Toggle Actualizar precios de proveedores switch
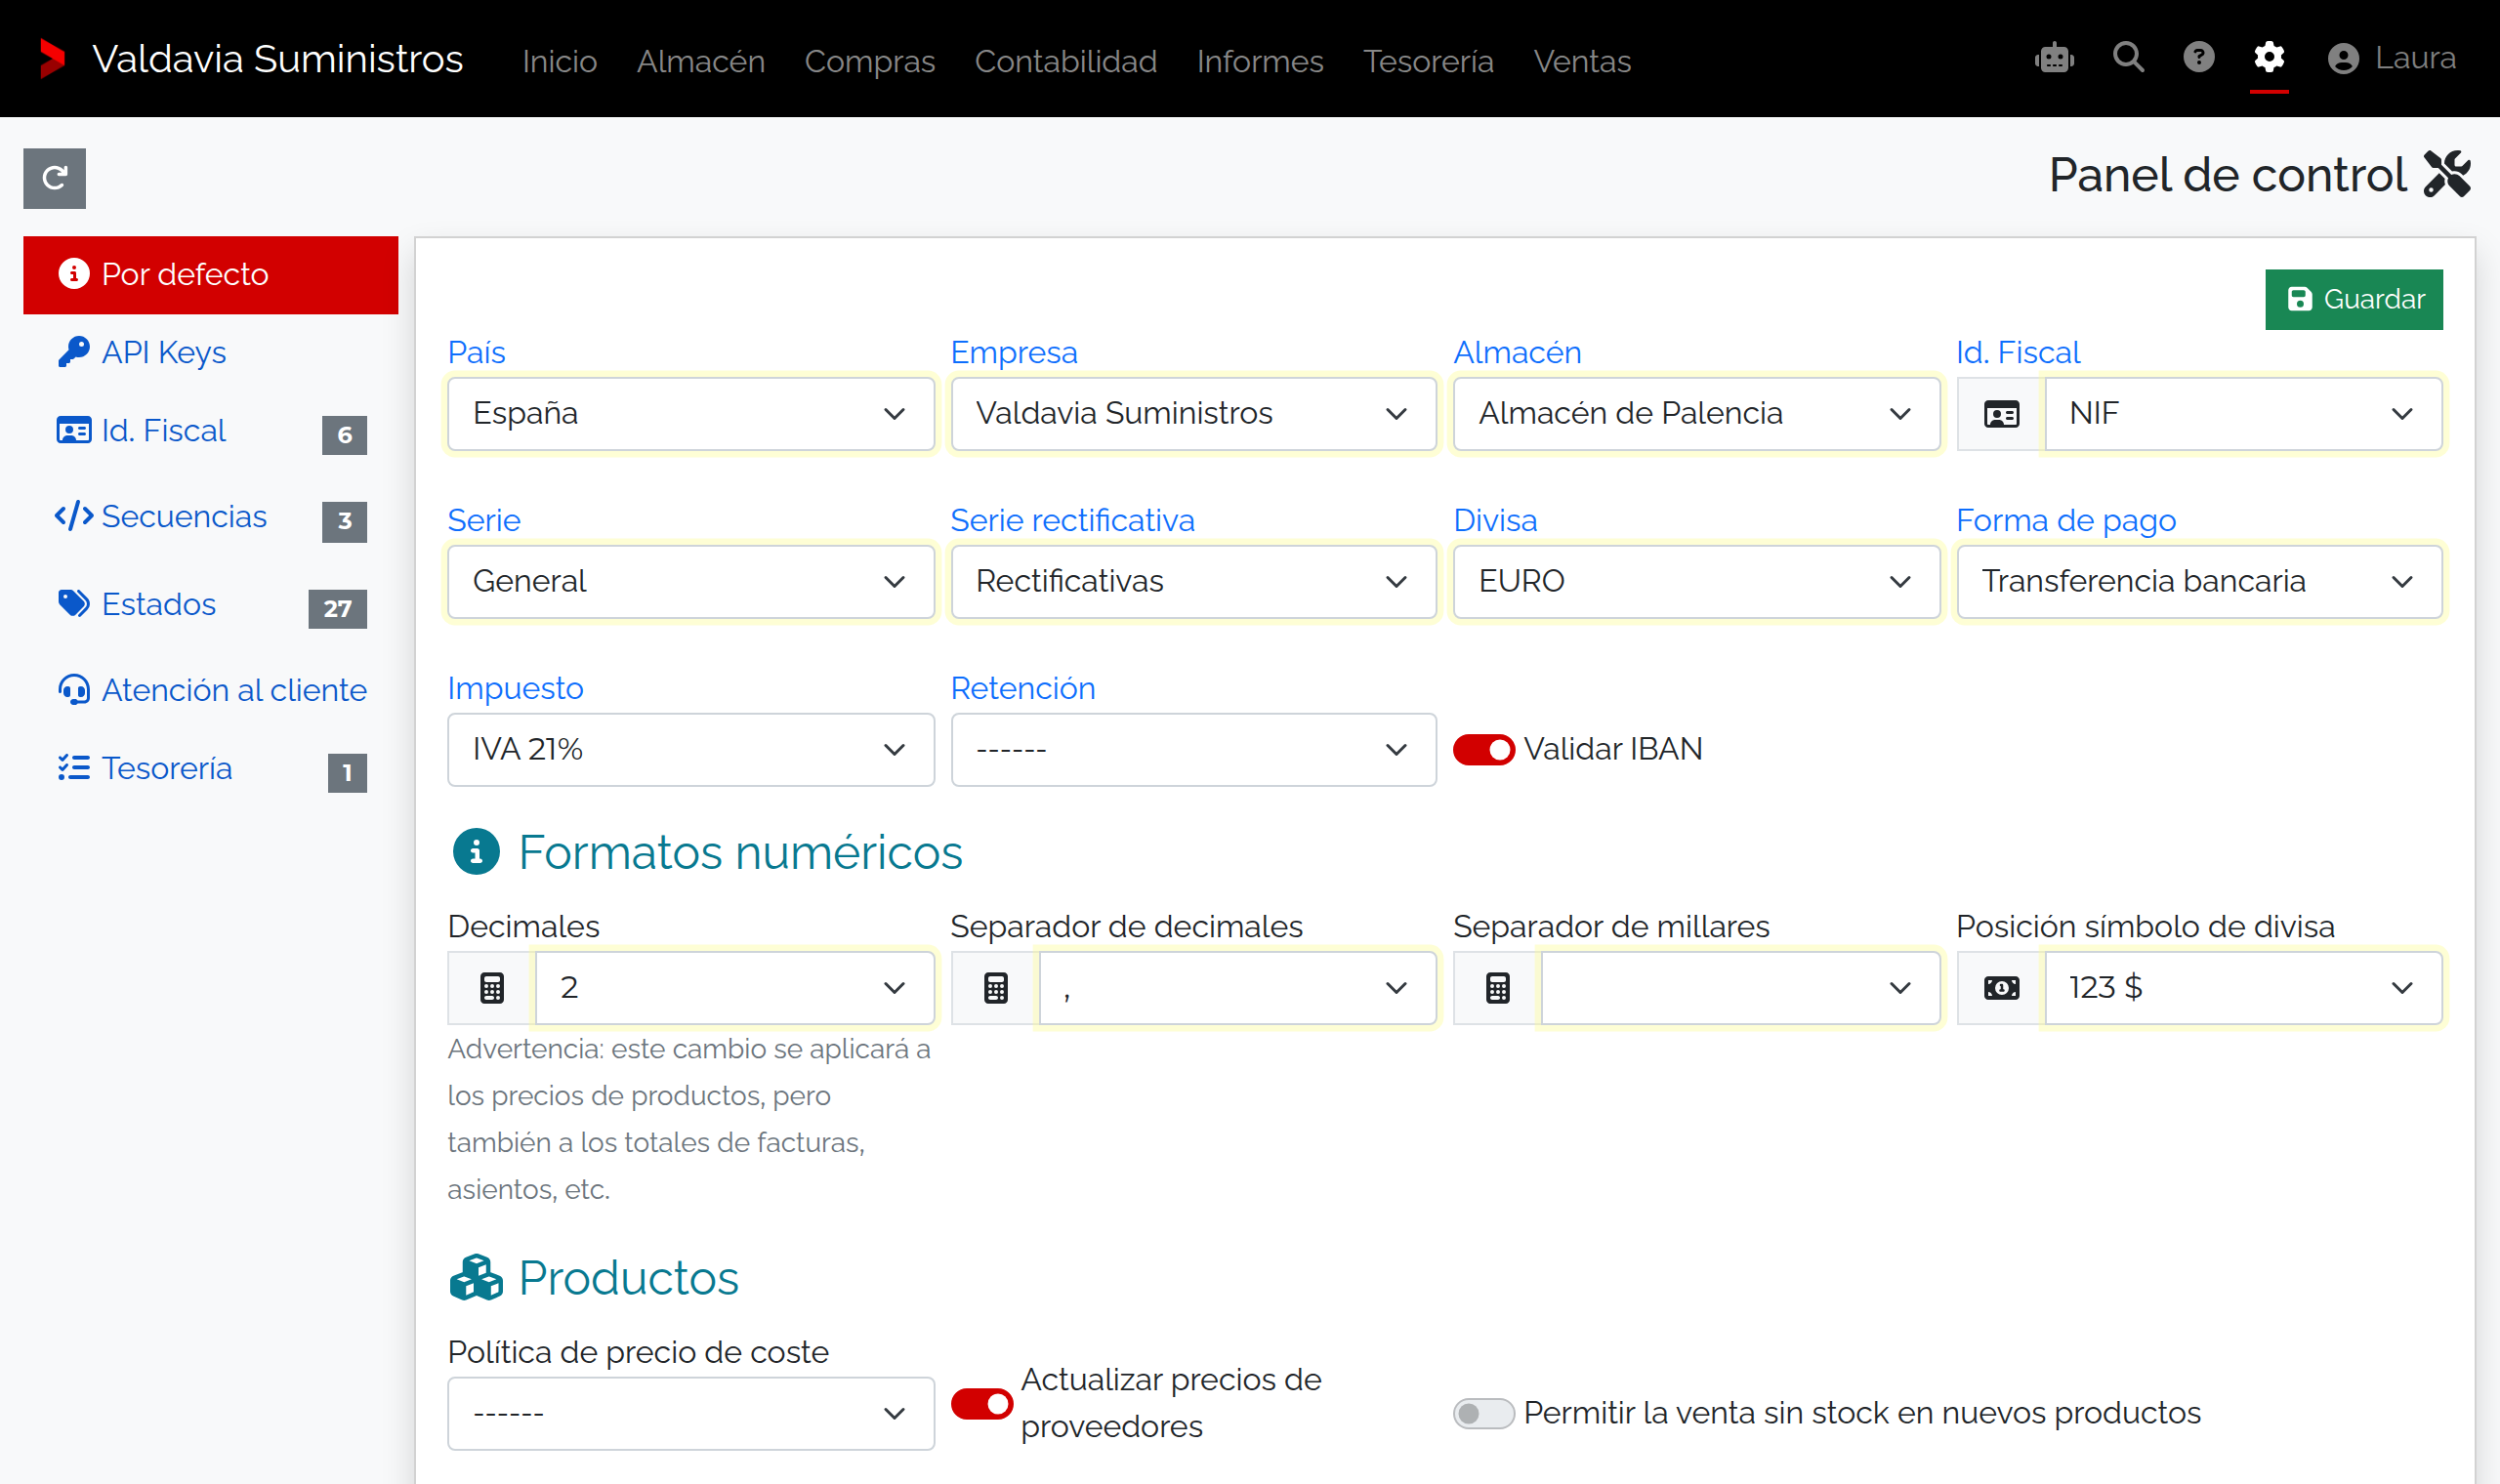The height and width of the screenshot is (1484, 2500). pos(981,1403)
